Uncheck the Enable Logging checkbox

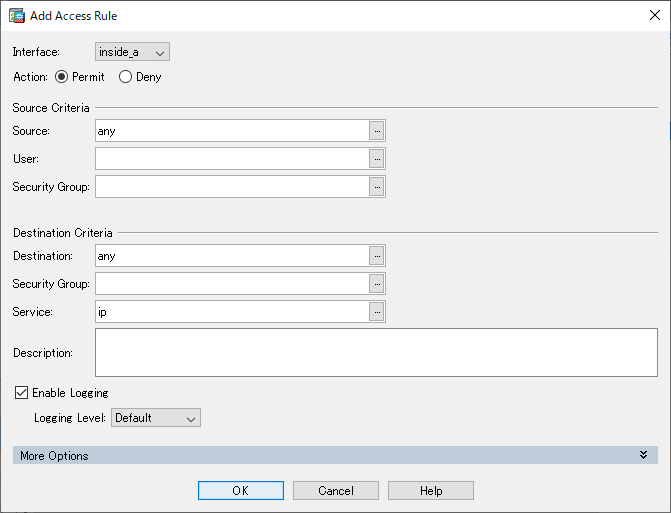[21, 392]
